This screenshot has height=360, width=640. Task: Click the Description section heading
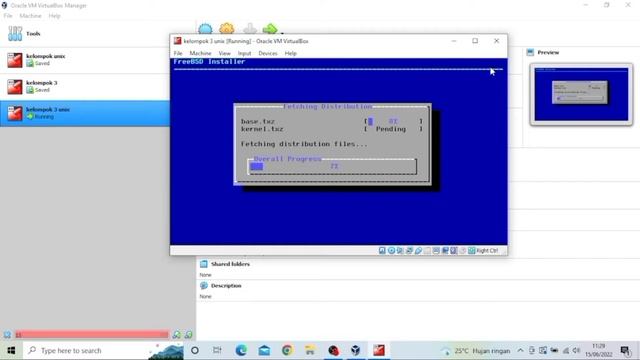tap(226, 286)
